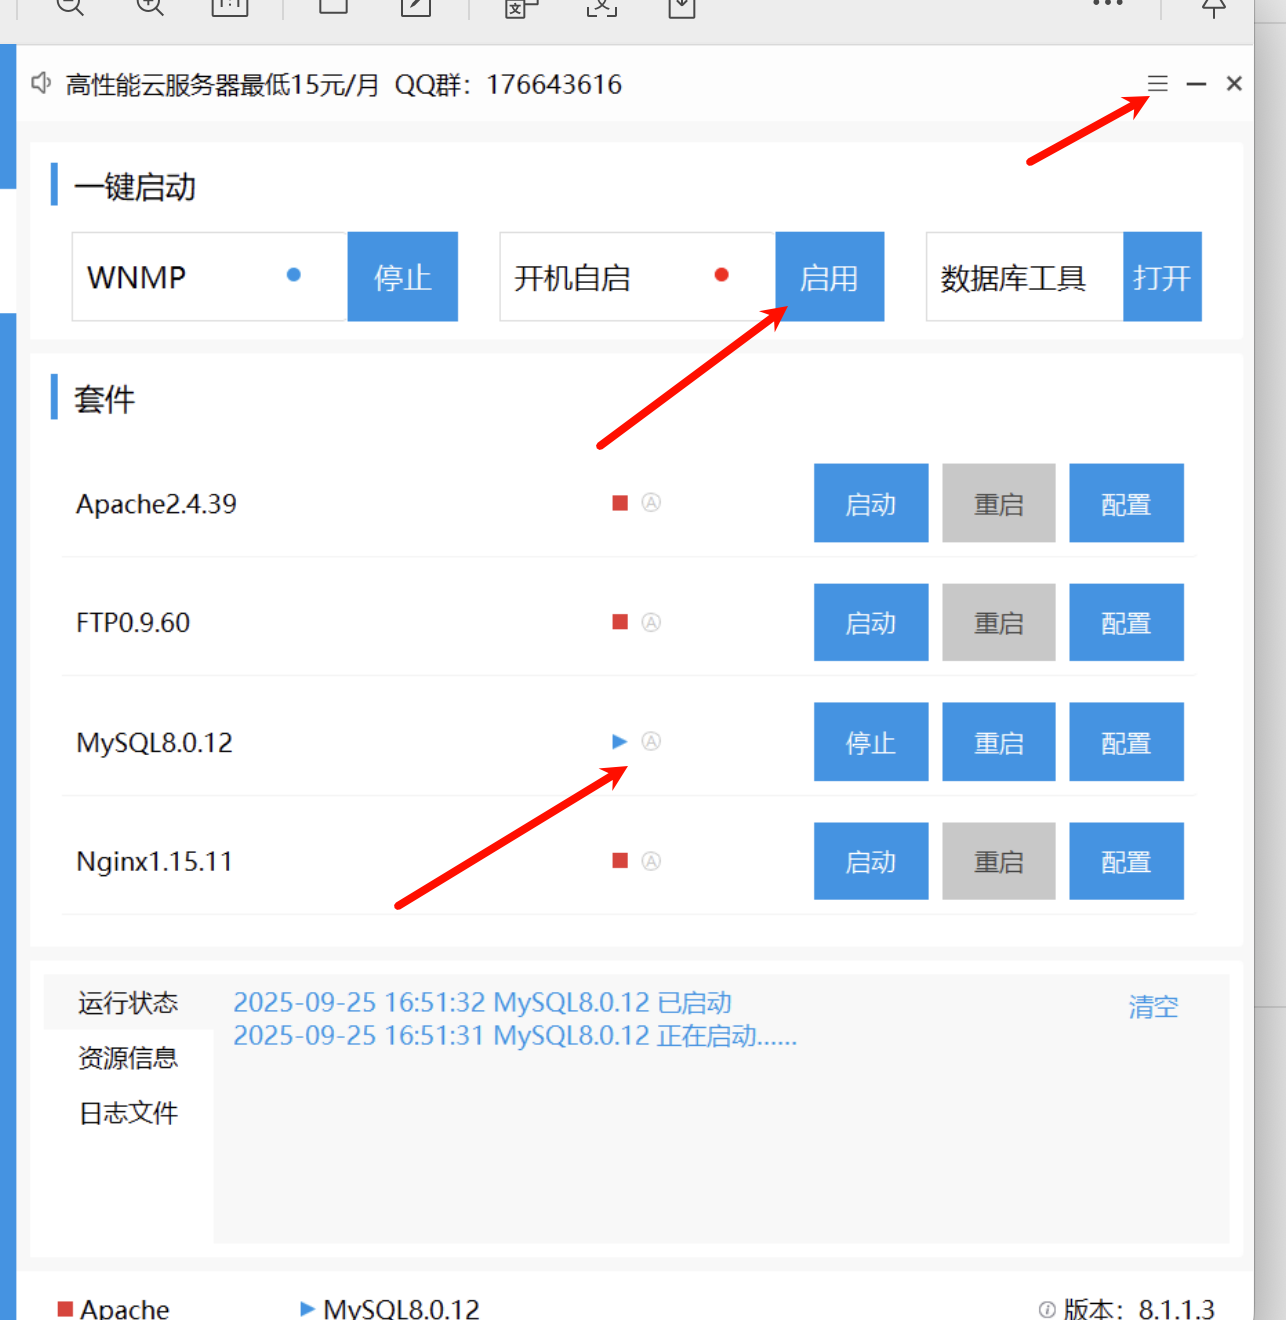This screenshot has width=1286, height=1320.
Task: Switch to the 日志文件 tab
Action: (128, 1113)
